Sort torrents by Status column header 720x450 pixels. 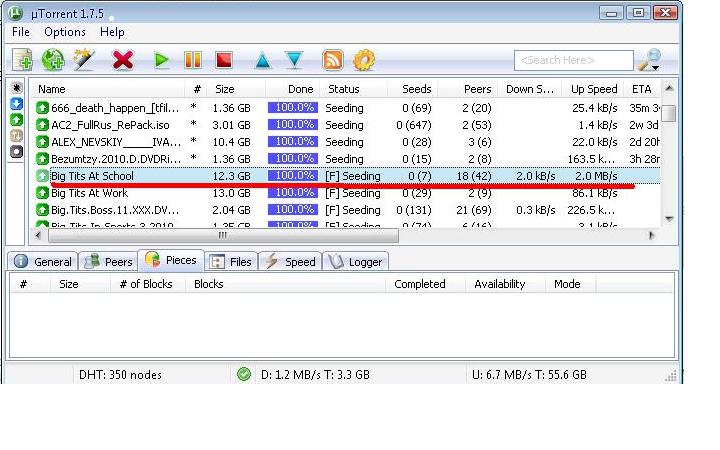coord(343,89)
